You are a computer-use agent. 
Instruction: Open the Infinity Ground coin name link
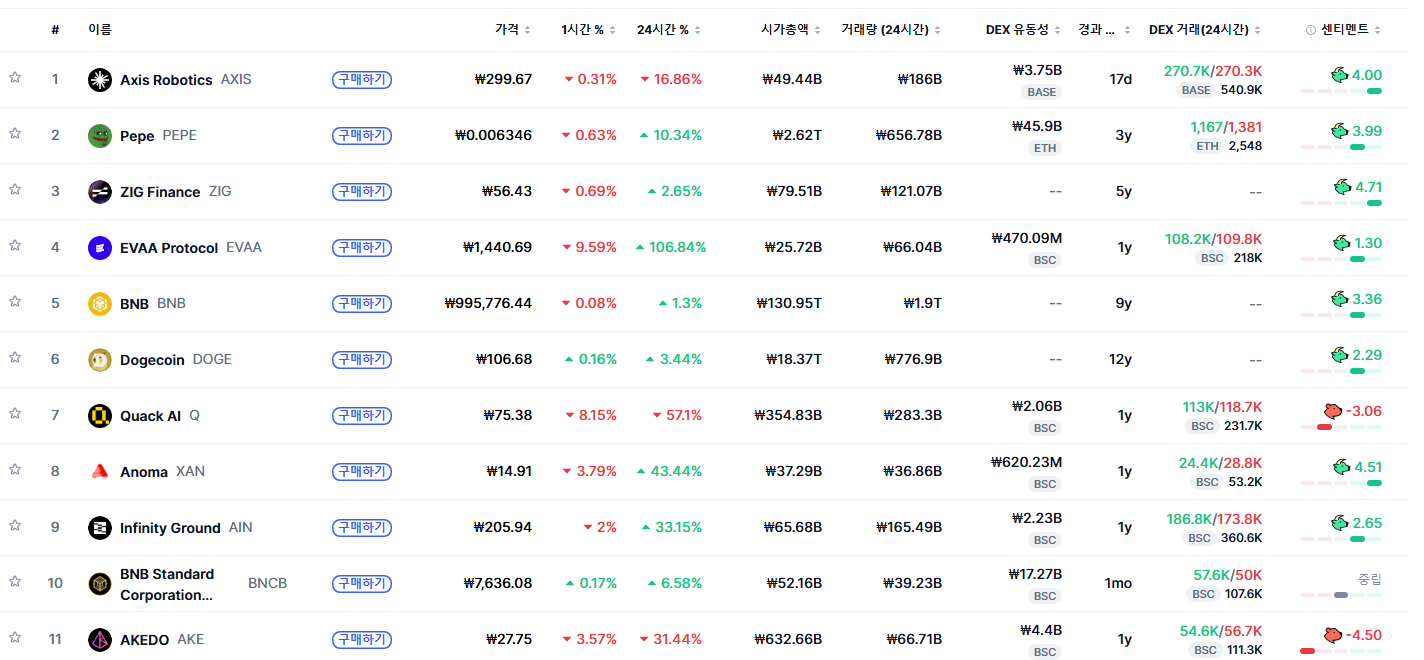tap(170, 528)
